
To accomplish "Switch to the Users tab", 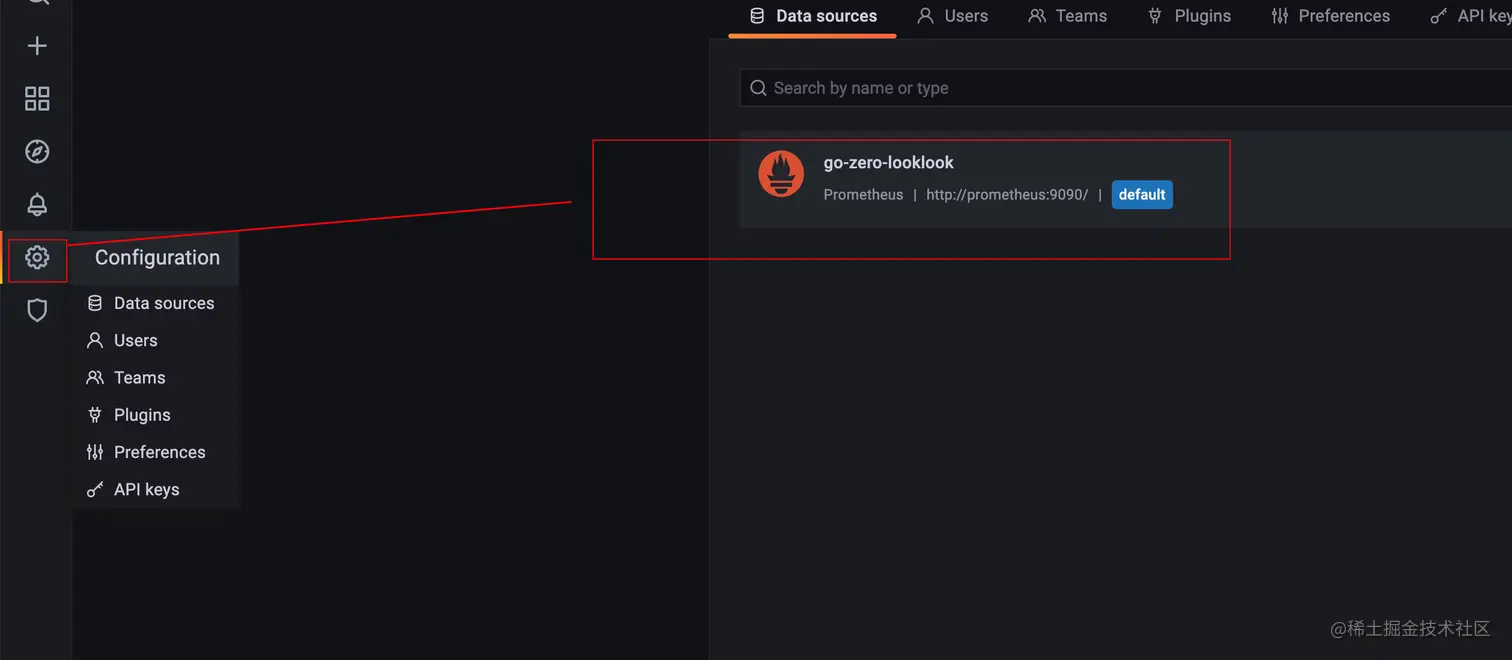I will pos(953,16).
